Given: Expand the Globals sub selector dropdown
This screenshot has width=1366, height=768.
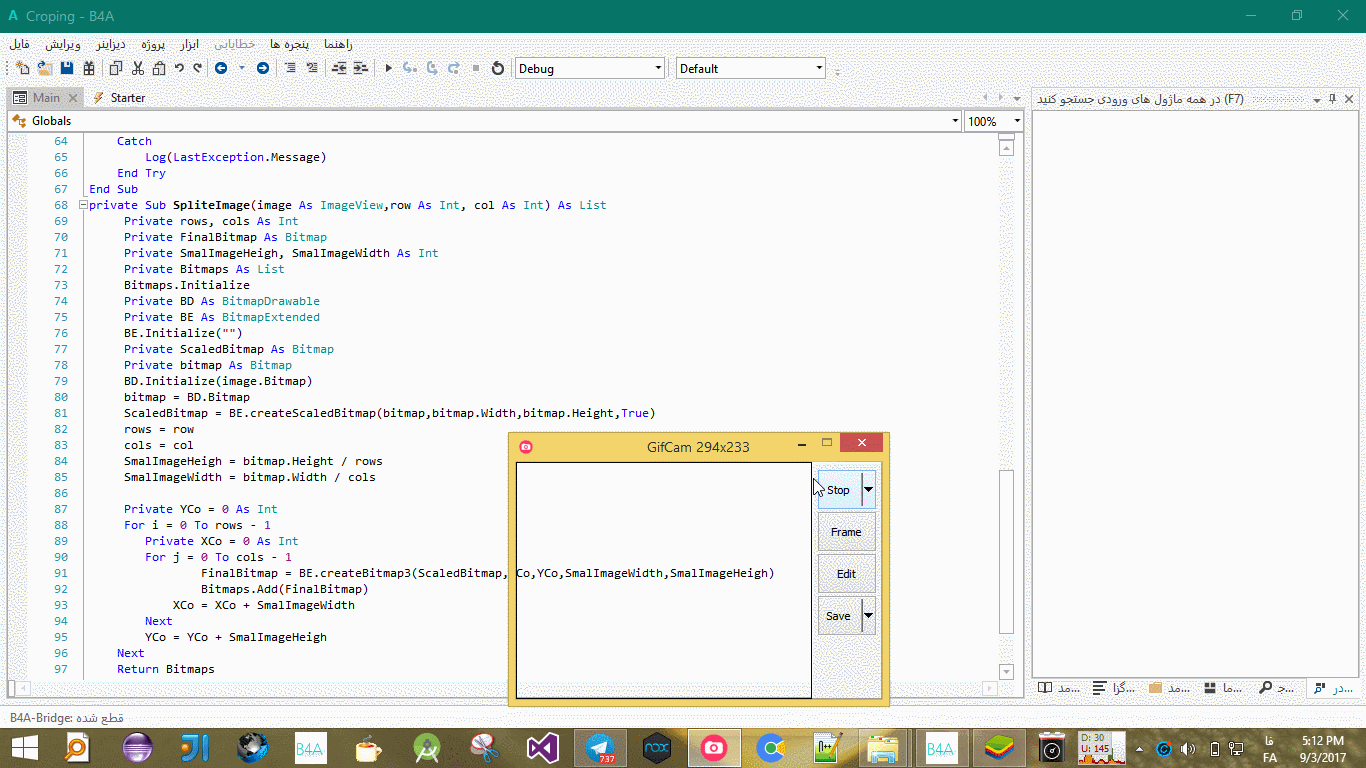Looking at the screenshot, I should [x=955, y=121].
